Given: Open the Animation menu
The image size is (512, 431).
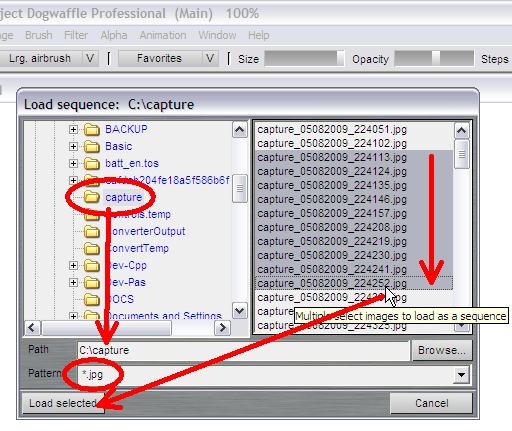Looking at the screenshot, I should (x=163, y=35).
